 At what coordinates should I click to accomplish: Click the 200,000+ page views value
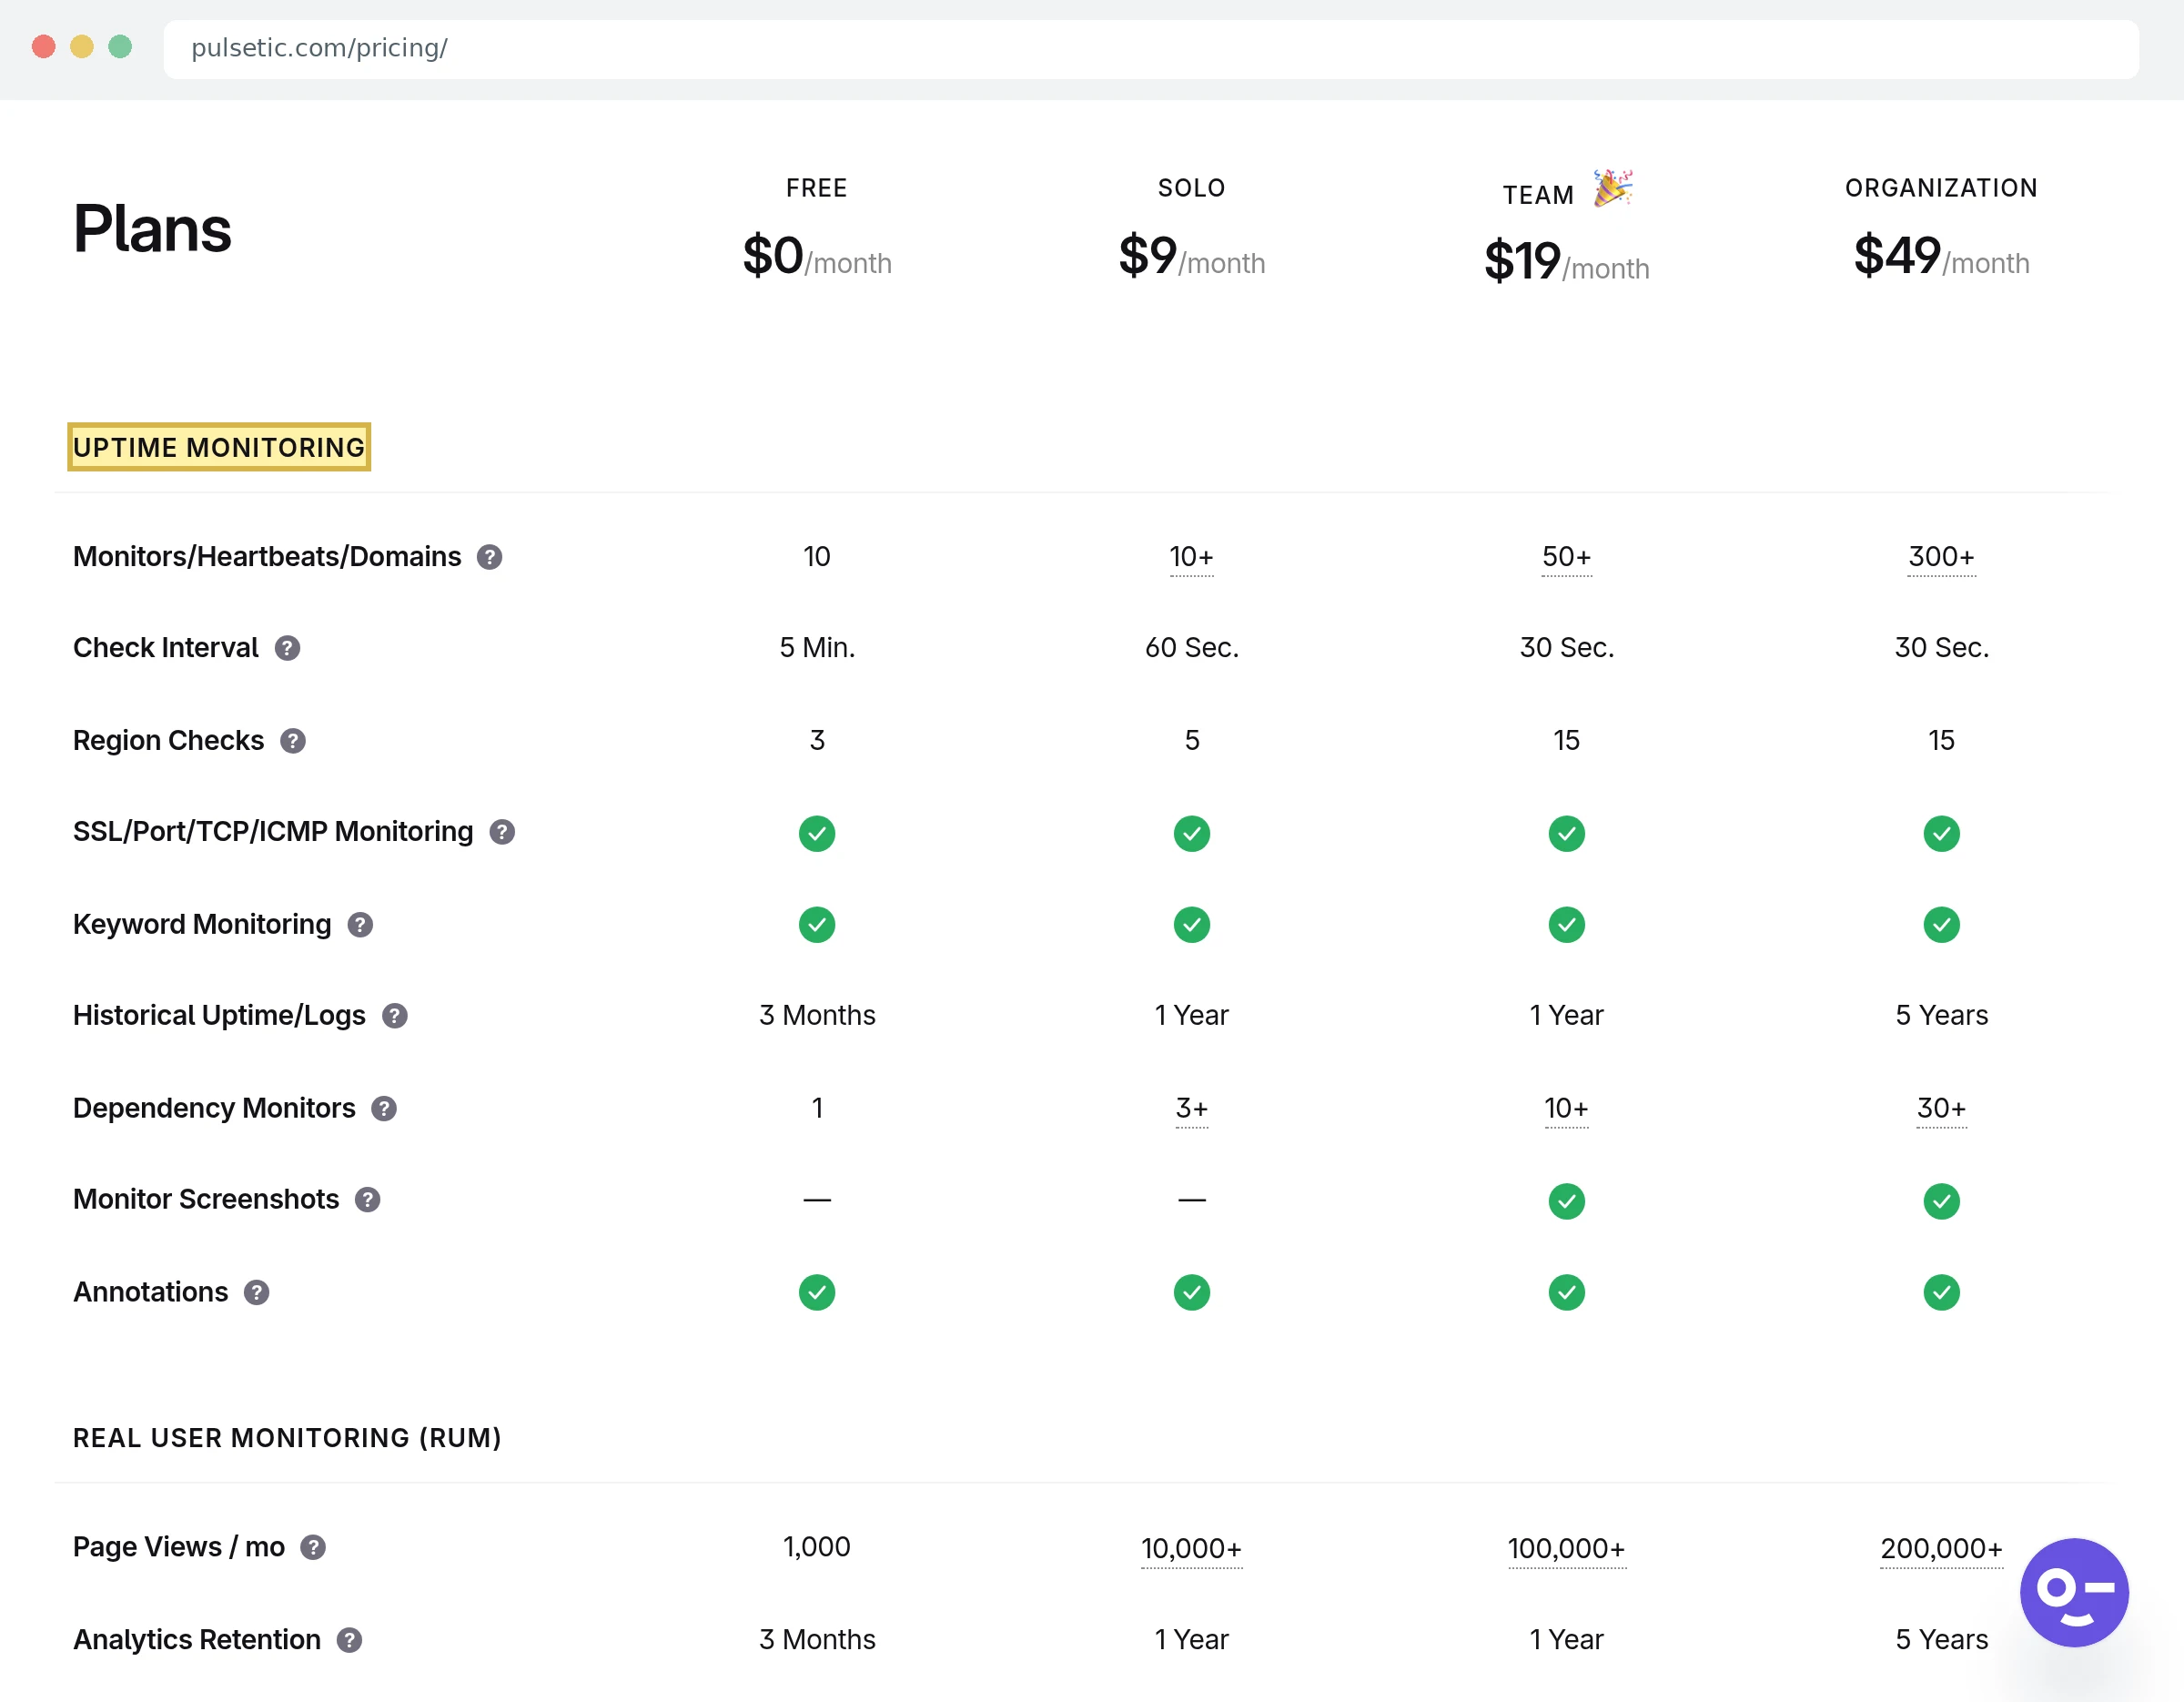click(1941, 1549)
